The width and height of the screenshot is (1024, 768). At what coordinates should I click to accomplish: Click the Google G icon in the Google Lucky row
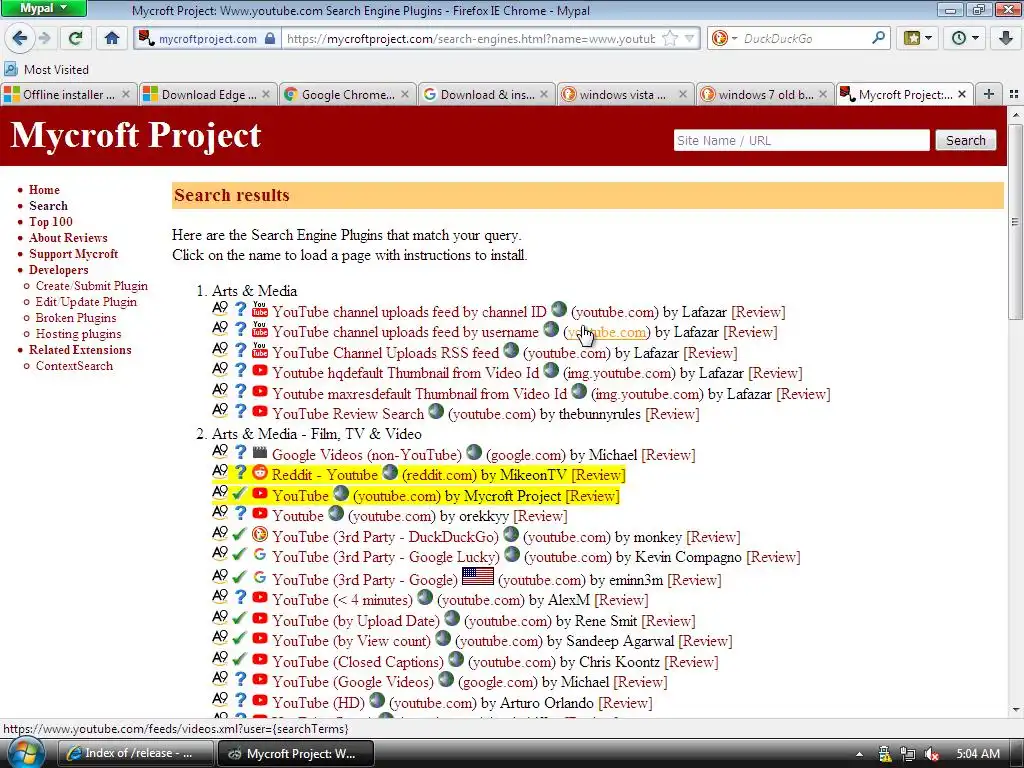pyautogui.click(x=260, y=554)
